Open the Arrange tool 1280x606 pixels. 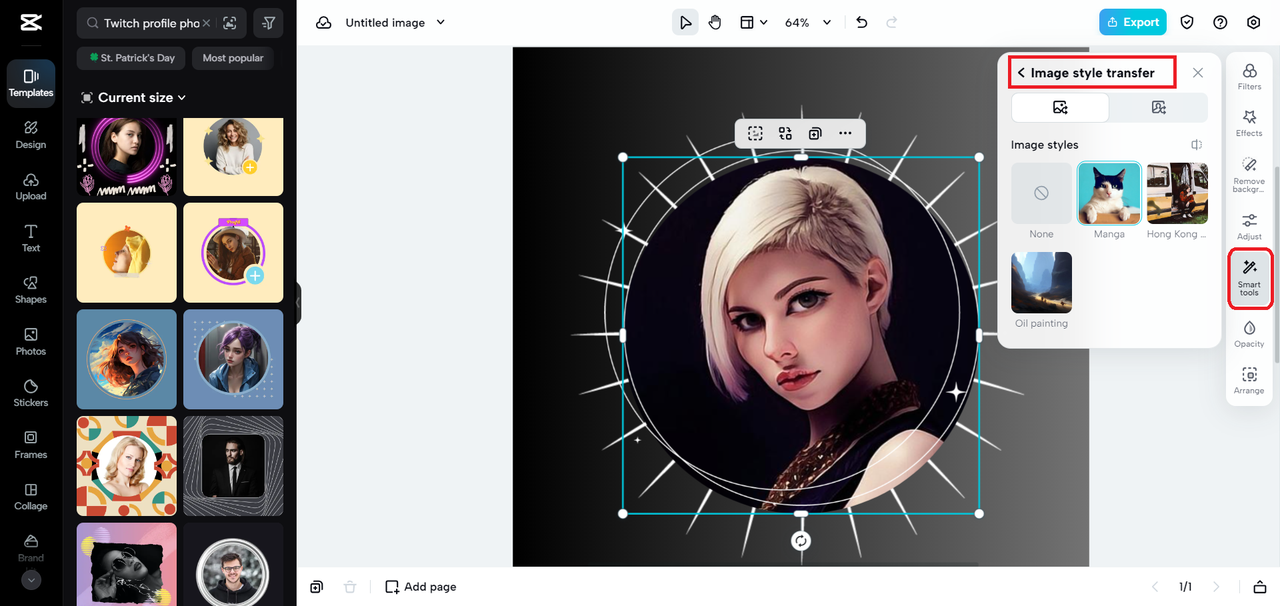tap(1249, 381)
